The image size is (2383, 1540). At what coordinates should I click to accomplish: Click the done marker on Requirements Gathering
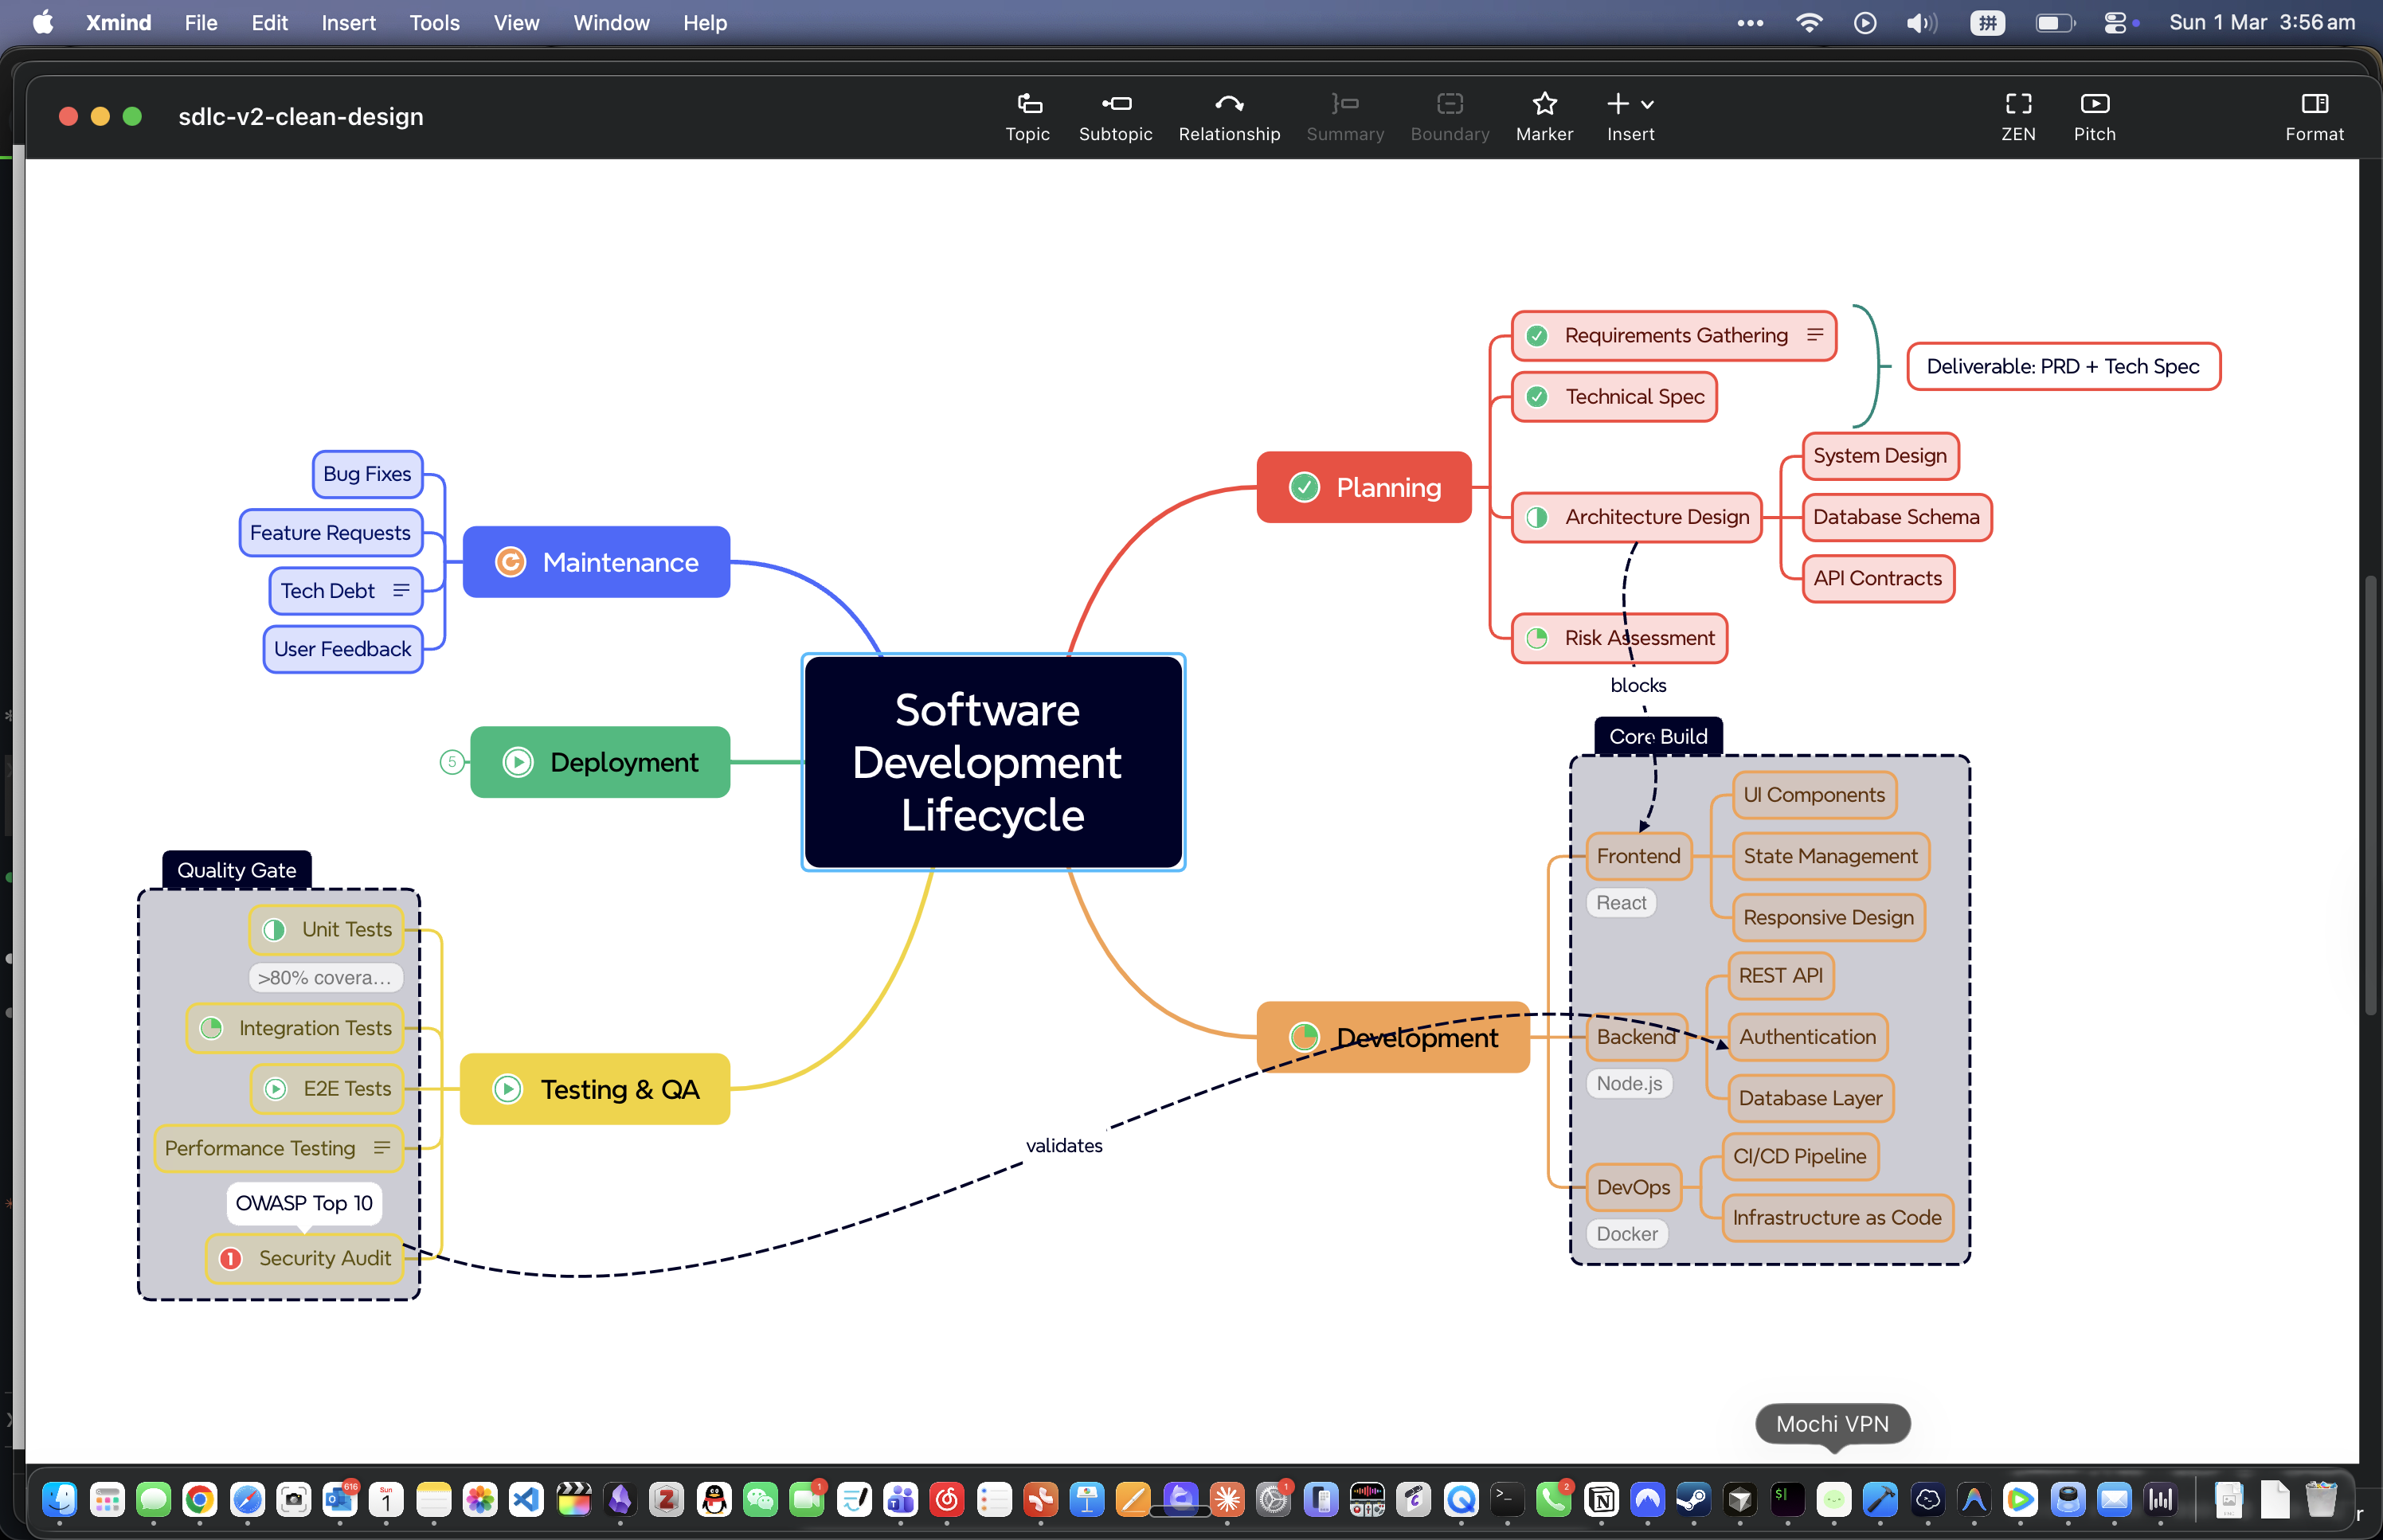[x=1537, y=336]
